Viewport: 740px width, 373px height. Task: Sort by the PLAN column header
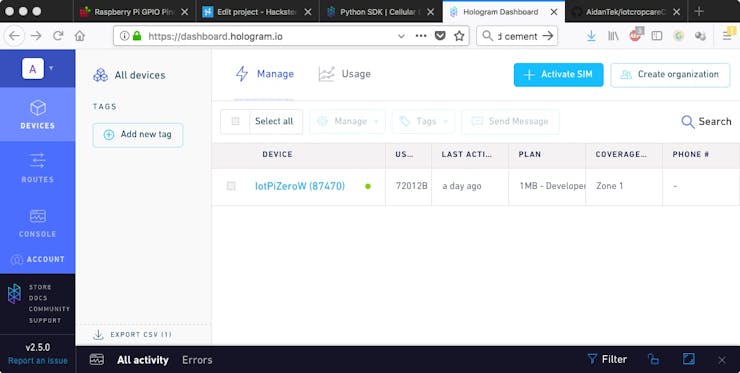click(530, 154)
